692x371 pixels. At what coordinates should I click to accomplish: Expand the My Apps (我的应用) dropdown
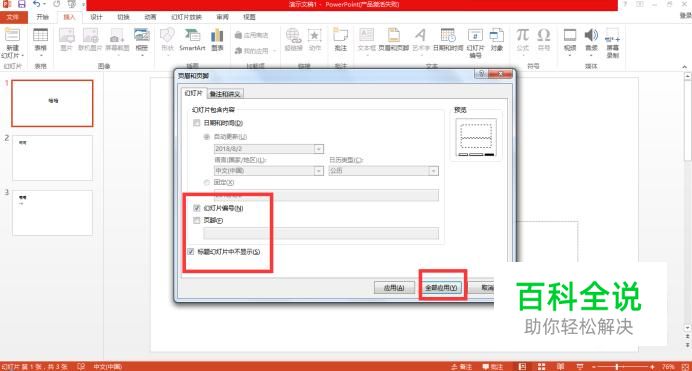click(x=275, y=51)
